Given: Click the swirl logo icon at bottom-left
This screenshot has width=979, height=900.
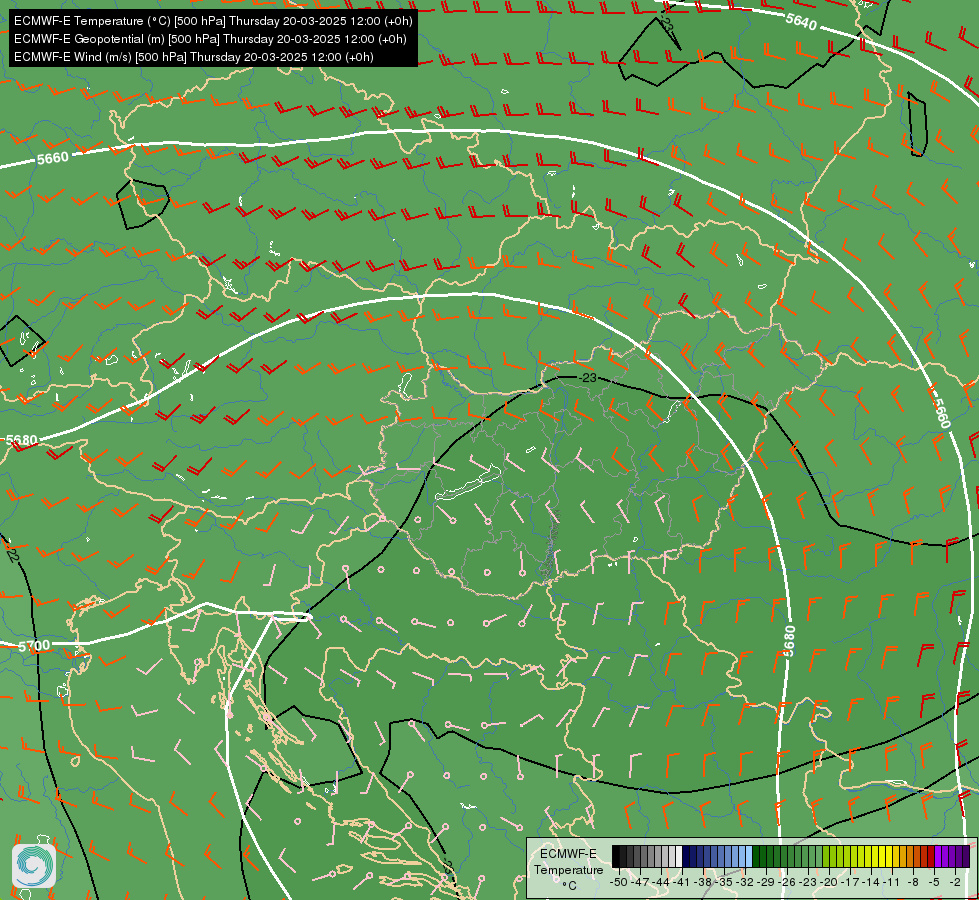Looking at the screenshot, I should click(x=34, y=866).
